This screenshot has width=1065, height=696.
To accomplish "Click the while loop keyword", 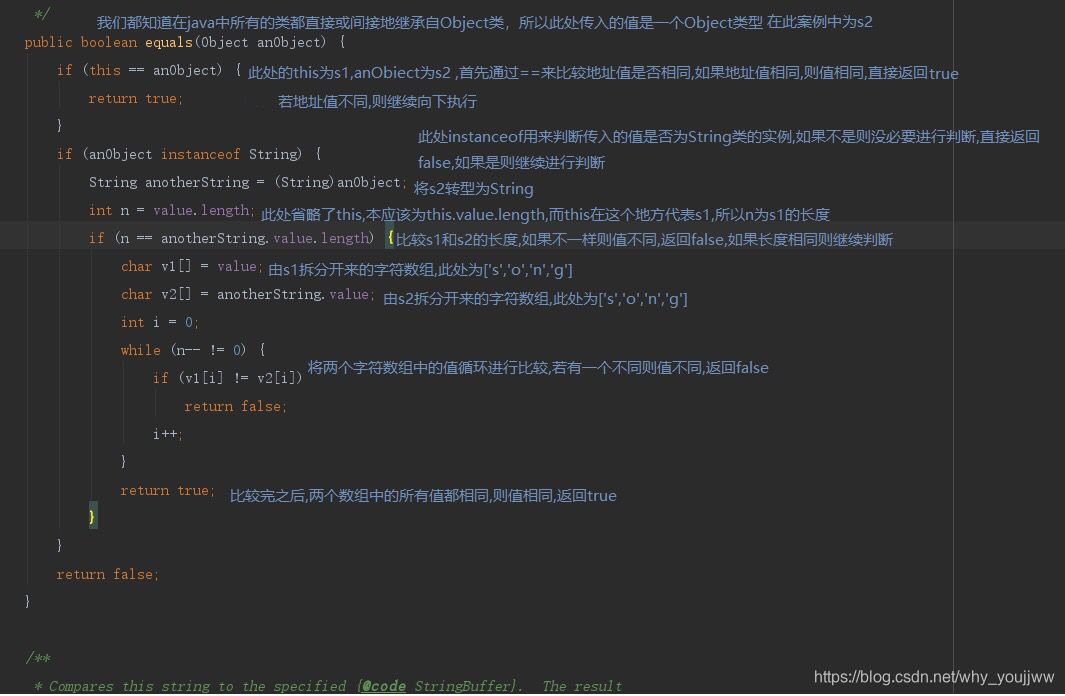I will click(x=141, y=350).
